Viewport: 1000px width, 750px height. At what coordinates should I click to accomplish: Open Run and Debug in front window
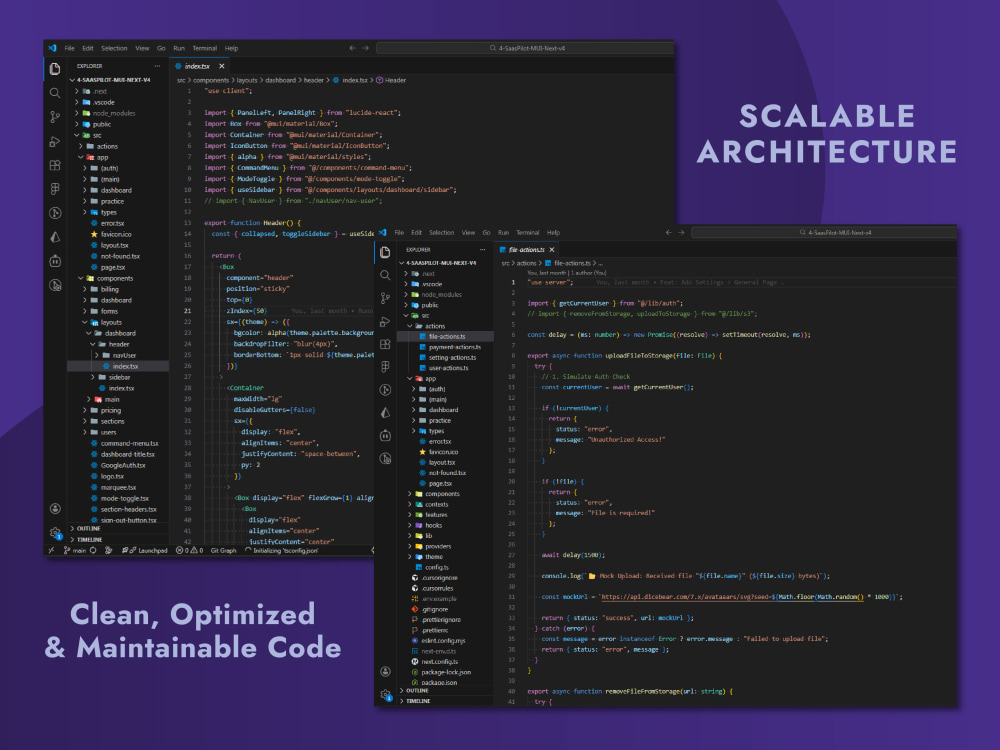point(385,321)
